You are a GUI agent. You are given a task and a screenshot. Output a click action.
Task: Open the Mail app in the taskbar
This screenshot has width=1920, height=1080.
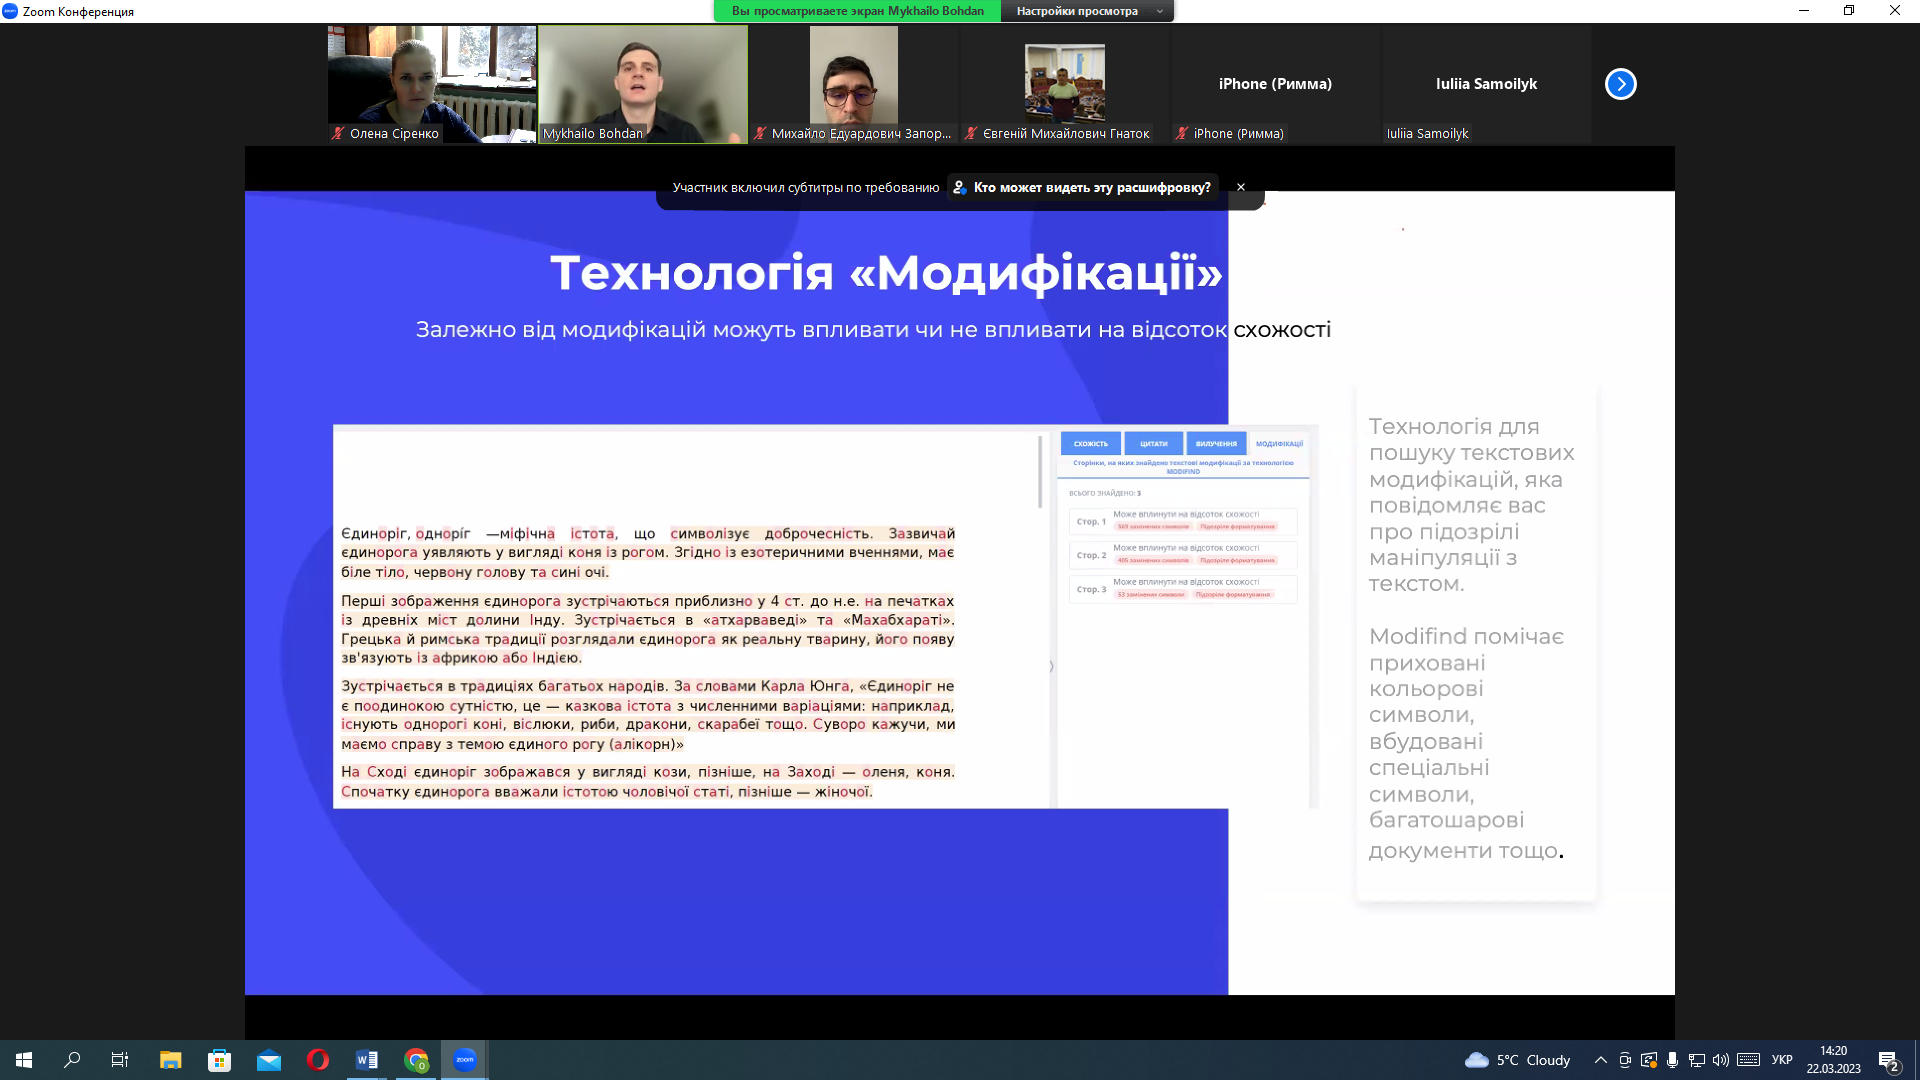(x=268, y=1060)
